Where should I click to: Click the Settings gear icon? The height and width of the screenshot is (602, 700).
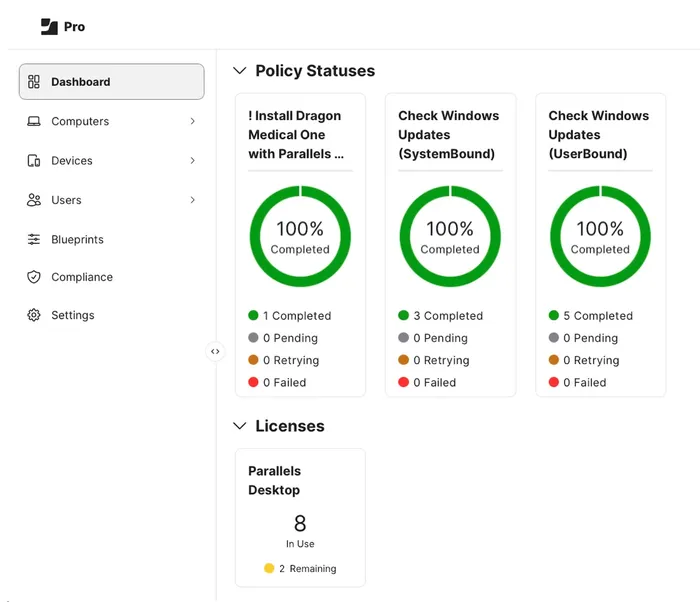[34, 315]
